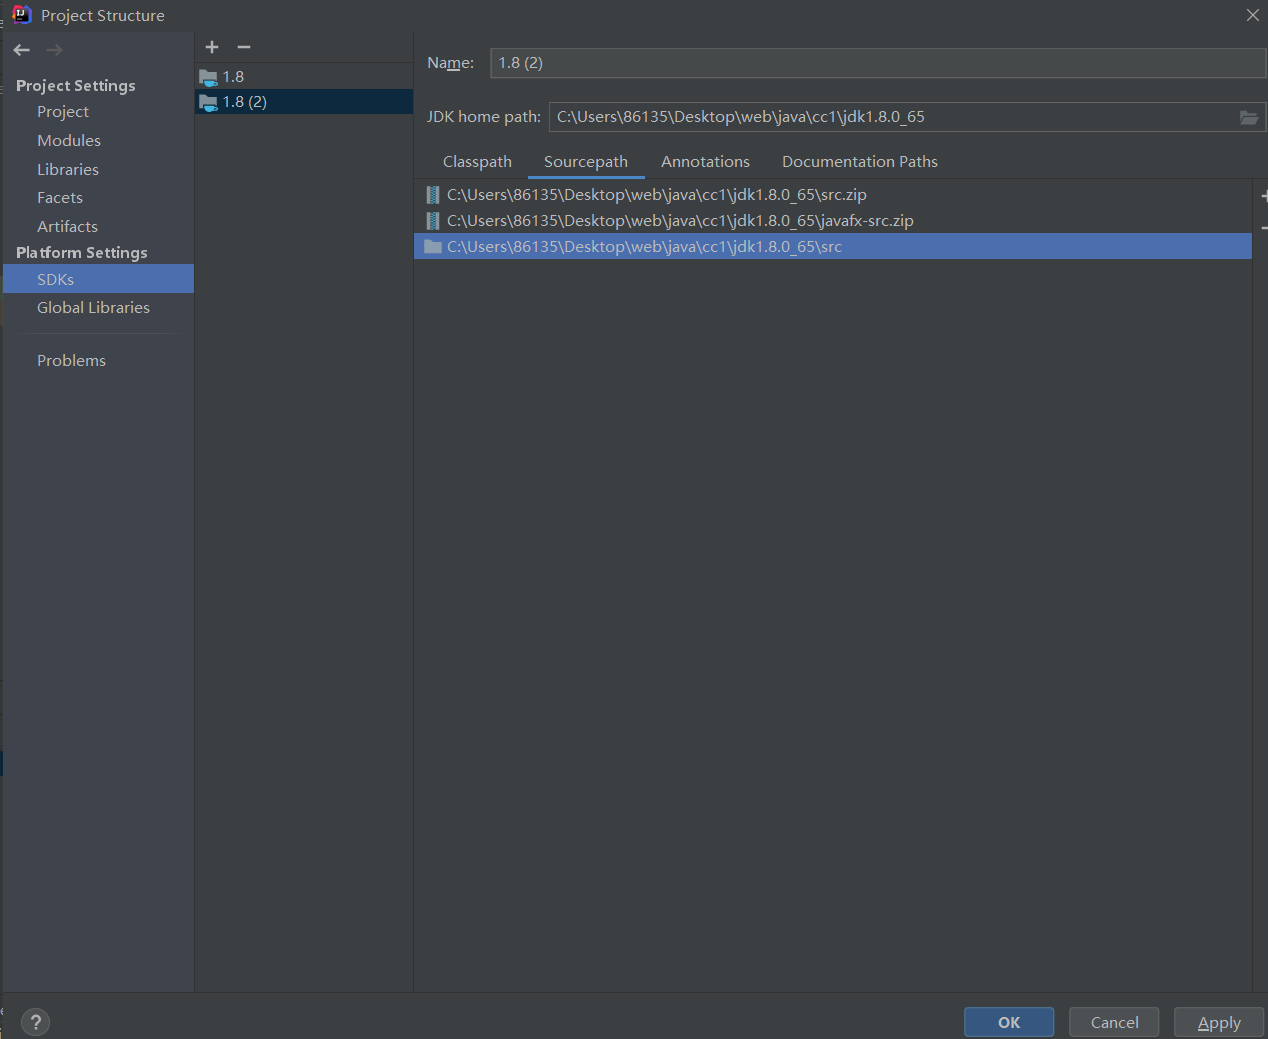Browse JDK home path folder icon
1268x1039 pixels.
1249,117
